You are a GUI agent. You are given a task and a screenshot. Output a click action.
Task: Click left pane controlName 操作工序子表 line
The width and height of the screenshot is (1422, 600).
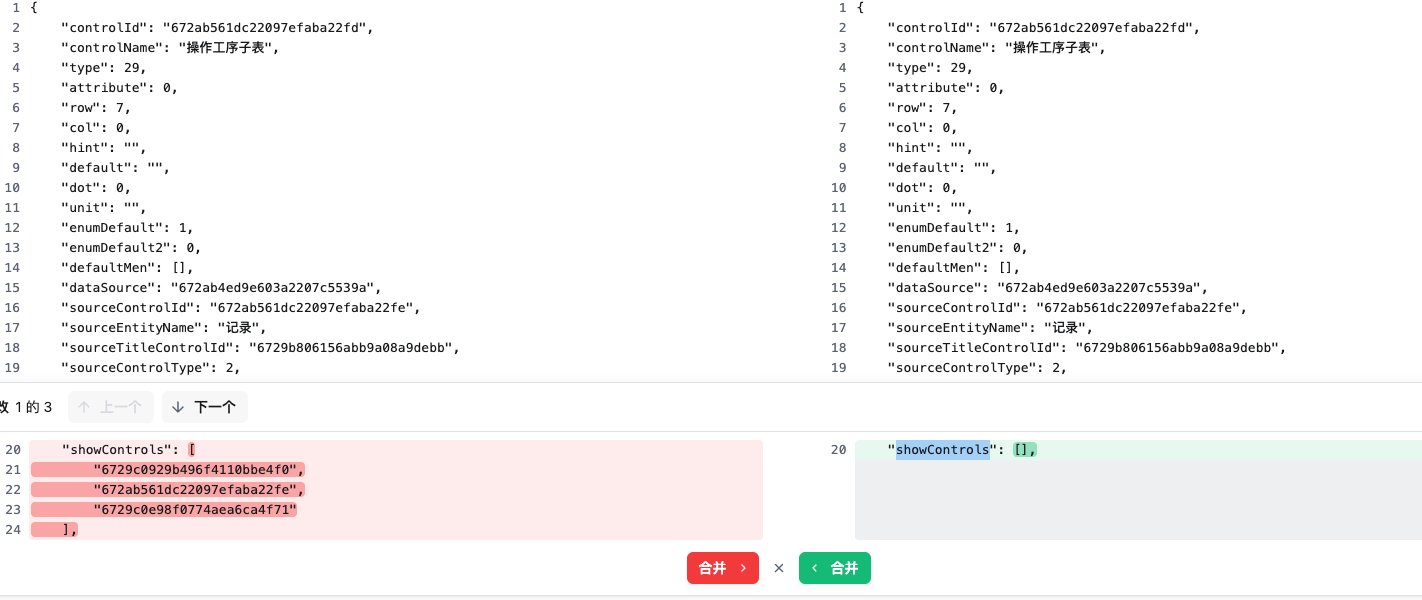(170, 48)
